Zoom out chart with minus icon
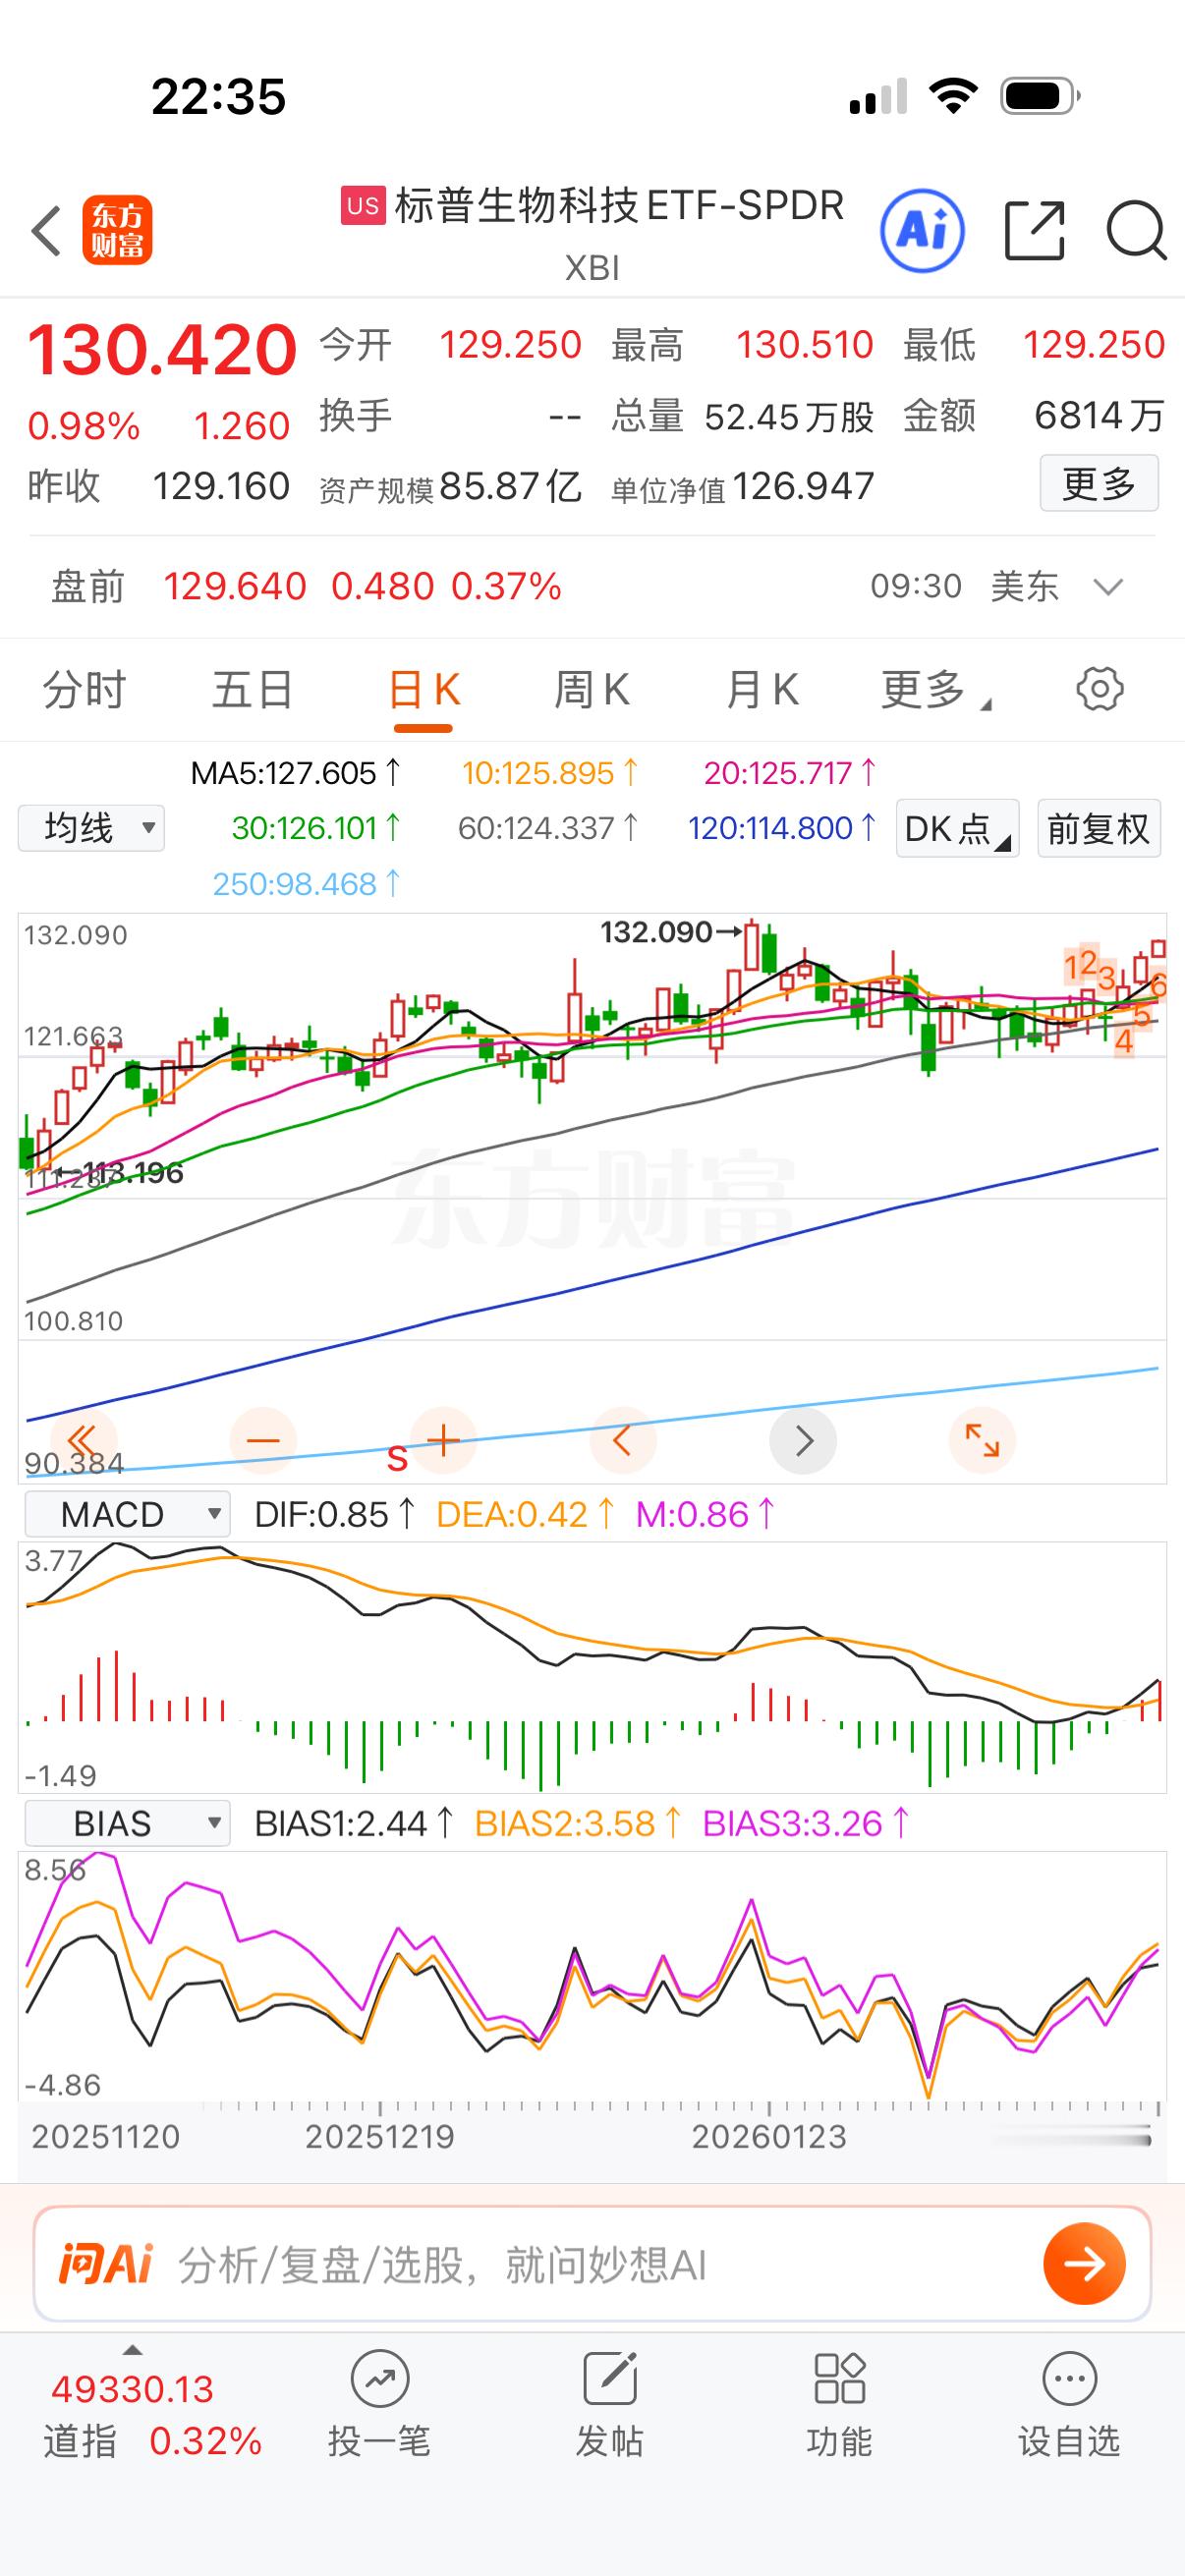Viewport: 1185px width, 2576px height. point(263,1441)
